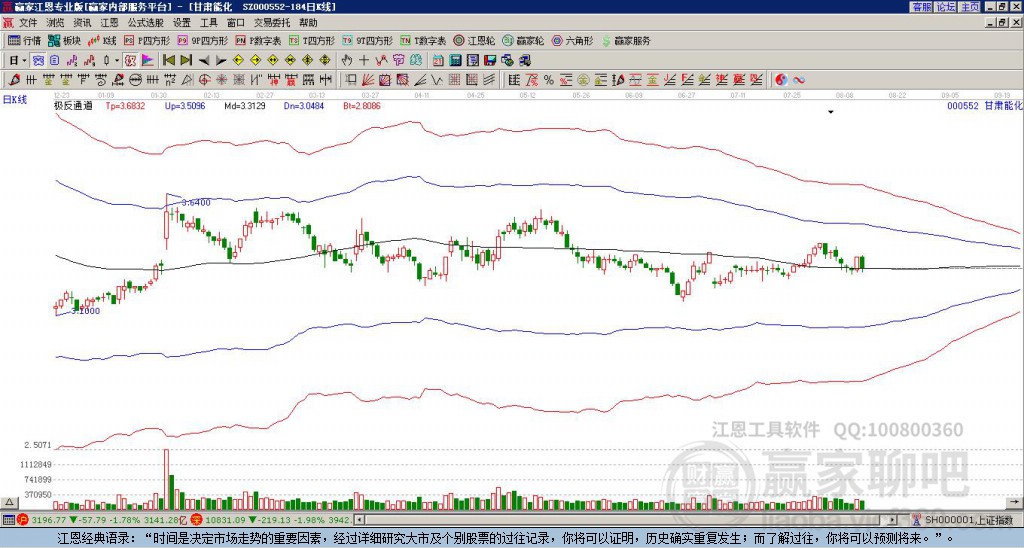Viewport: 1024px width, 548px height.
Task: Click the 3196.77 index value in status bar
Action: [49, 520]
